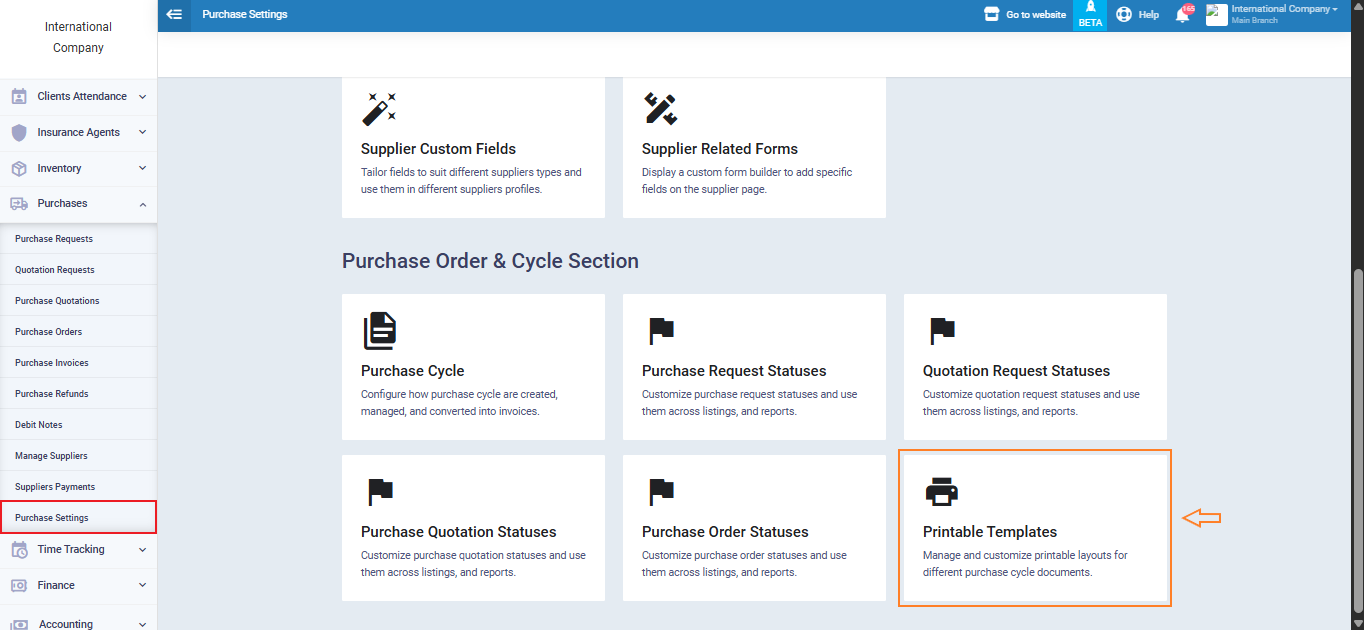Click the Go to website link
The width and height of the screenshot is (1364, 630).
pos(1025,15)
